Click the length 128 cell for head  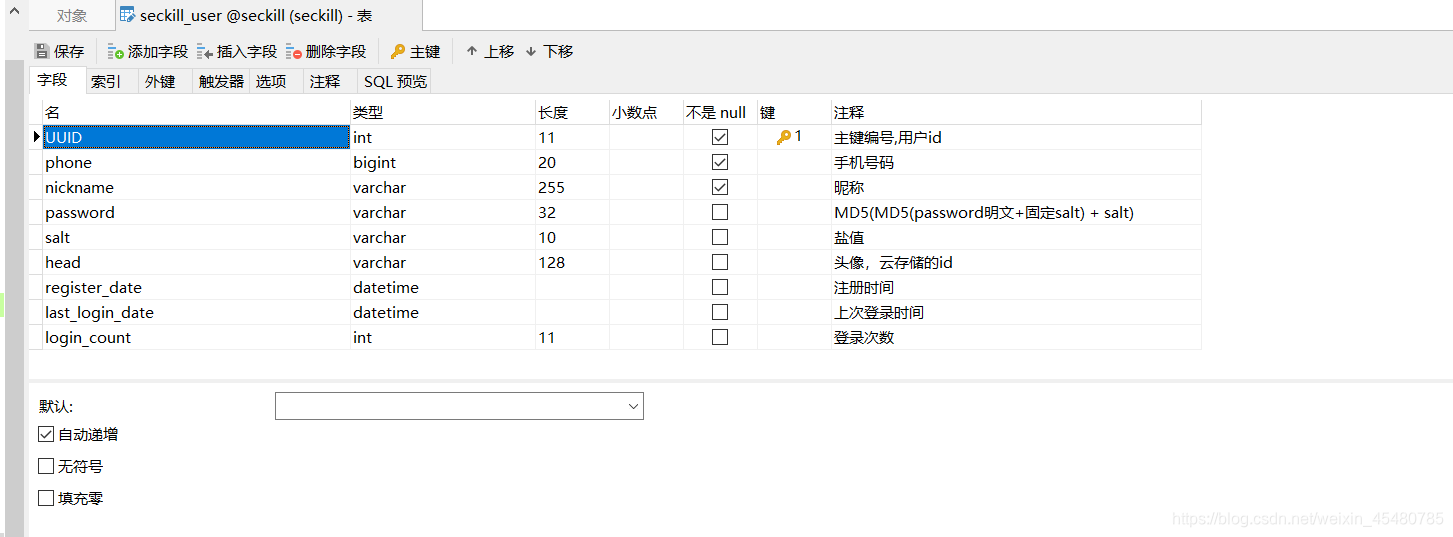(572, 262)
